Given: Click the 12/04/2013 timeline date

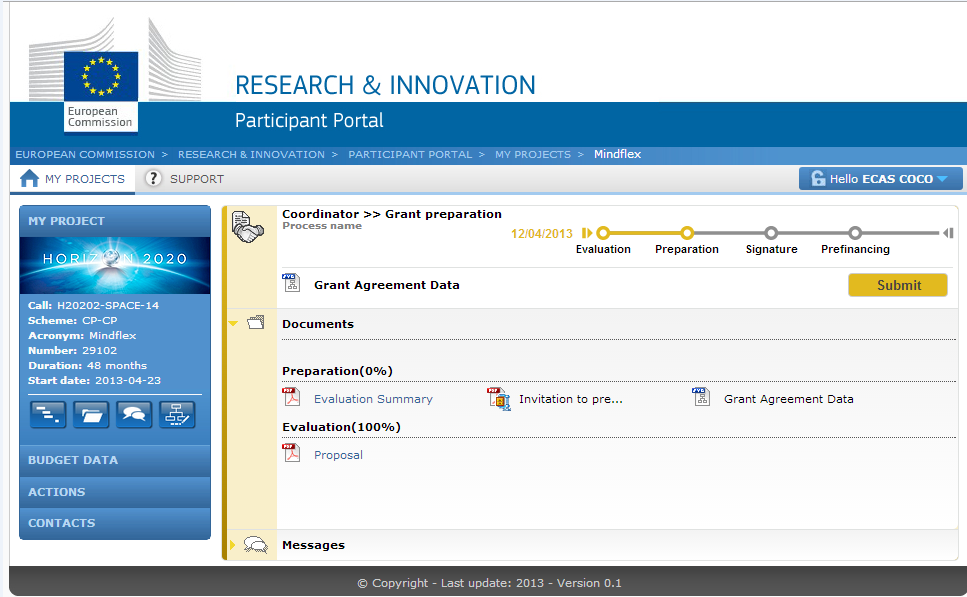Looking at the screenshot, I should [541, 234].
